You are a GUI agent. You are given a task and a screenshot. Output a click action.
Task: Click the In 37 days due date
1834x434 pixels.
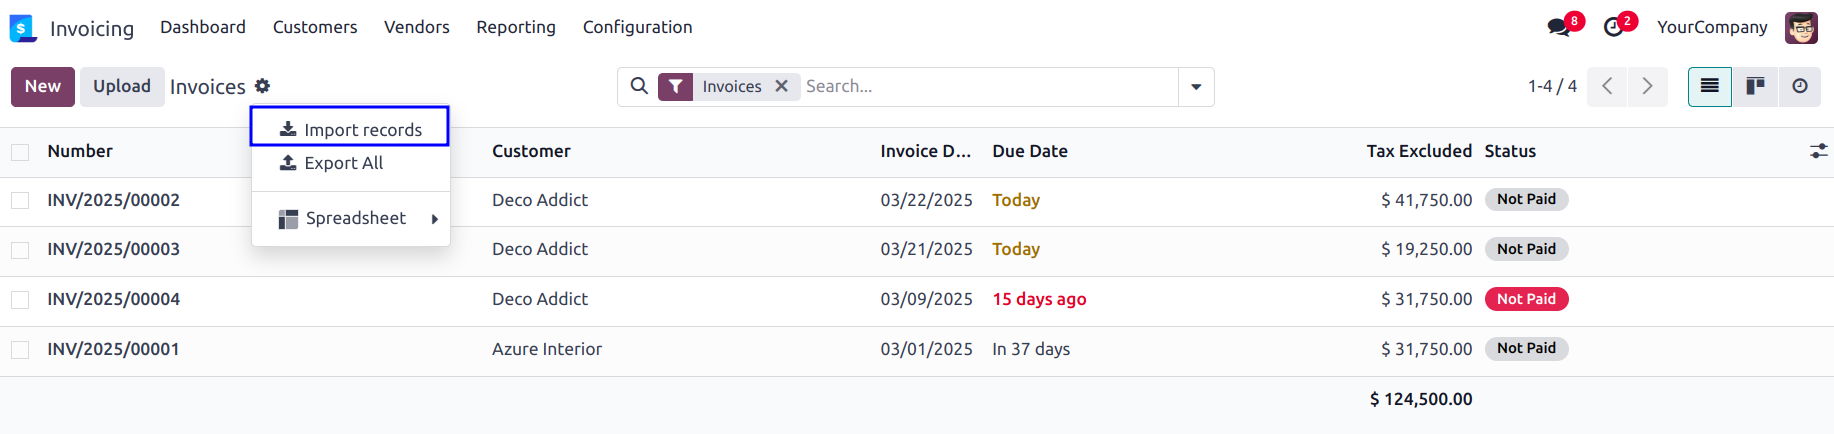pos(1031,349)
